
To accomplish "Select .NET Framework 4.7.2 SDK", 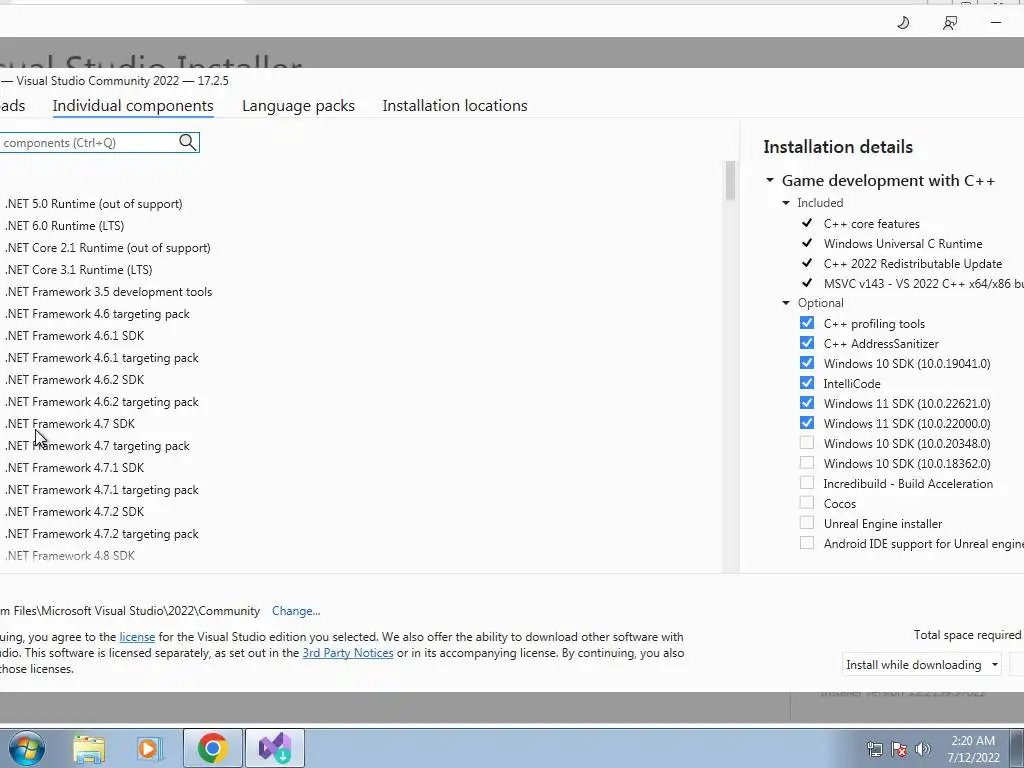I will 74,512.
